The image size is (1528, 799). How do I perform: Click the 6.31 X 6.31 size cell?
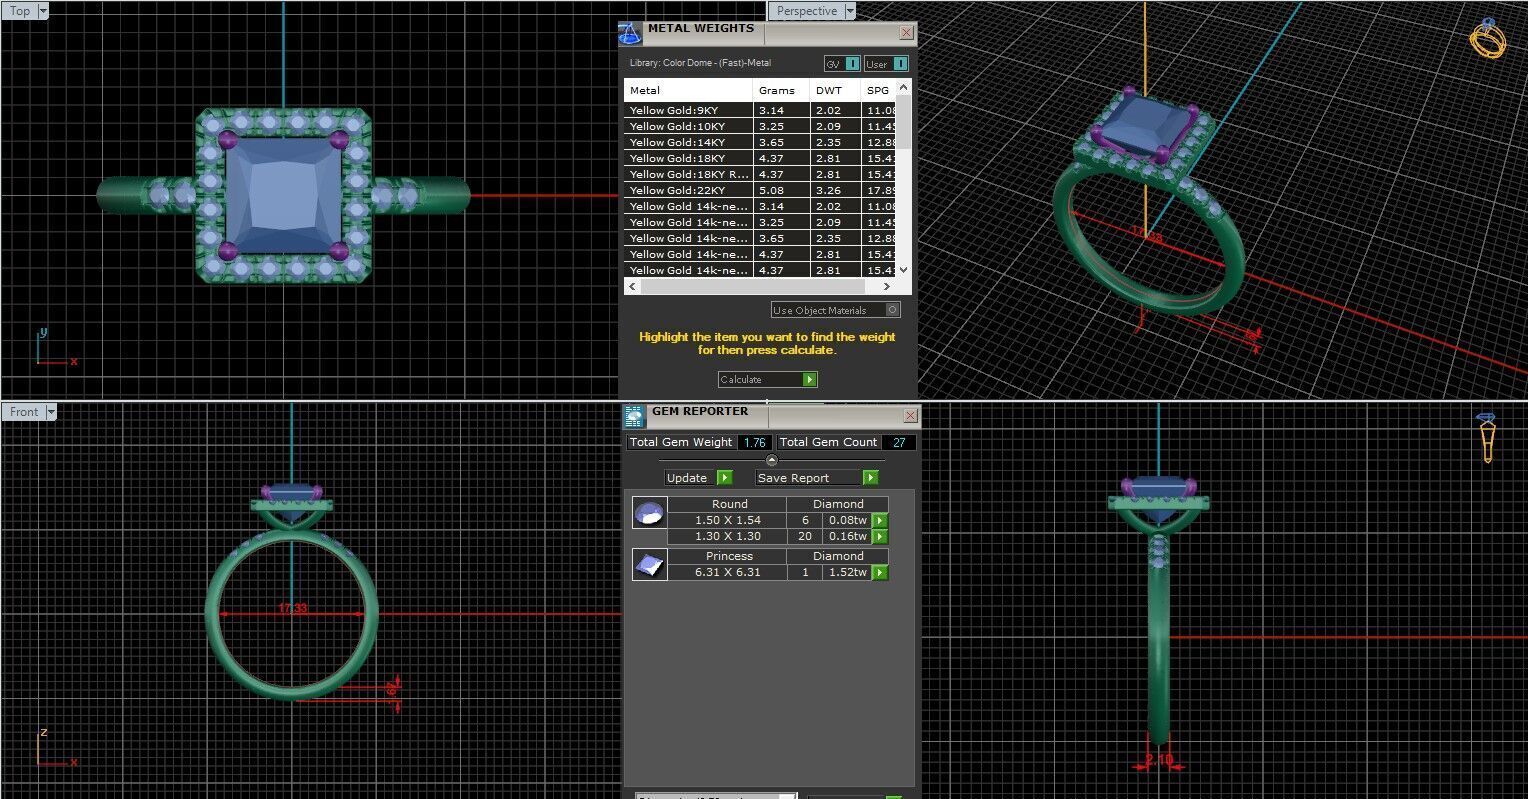click(x=728, y=572)
